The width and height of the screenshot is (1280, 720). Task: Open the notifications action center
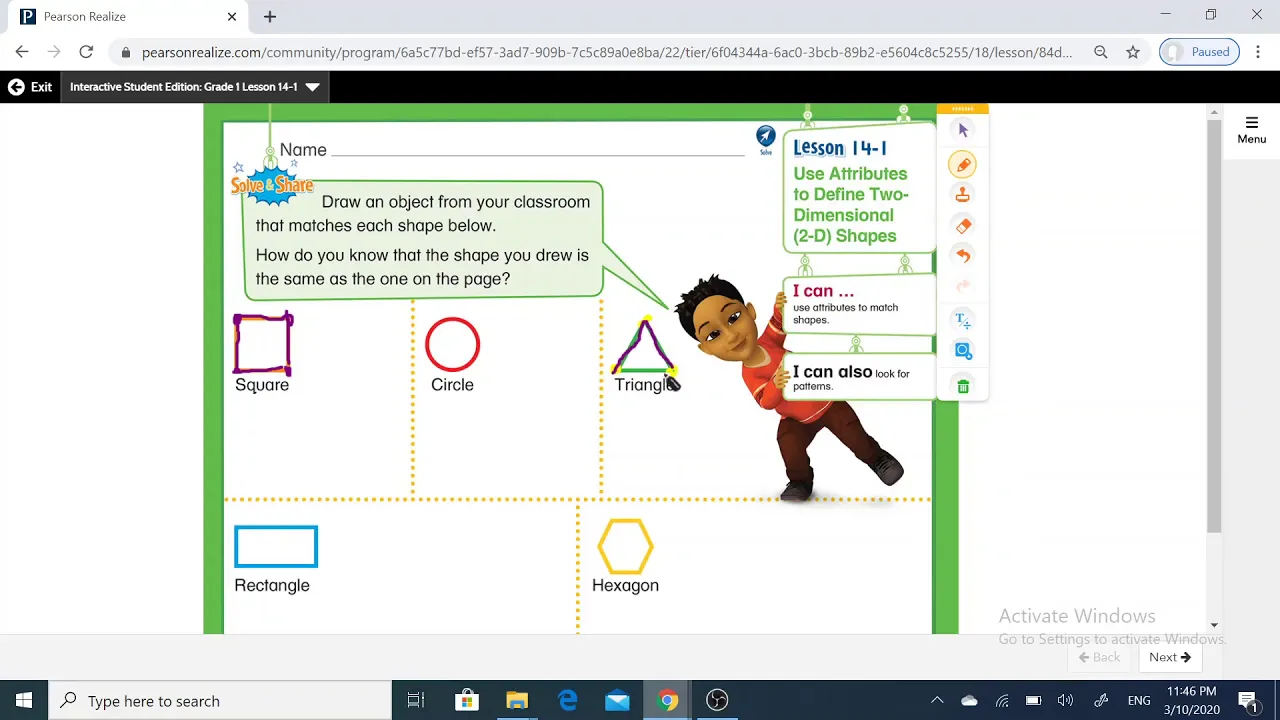tap(1247, 701)
